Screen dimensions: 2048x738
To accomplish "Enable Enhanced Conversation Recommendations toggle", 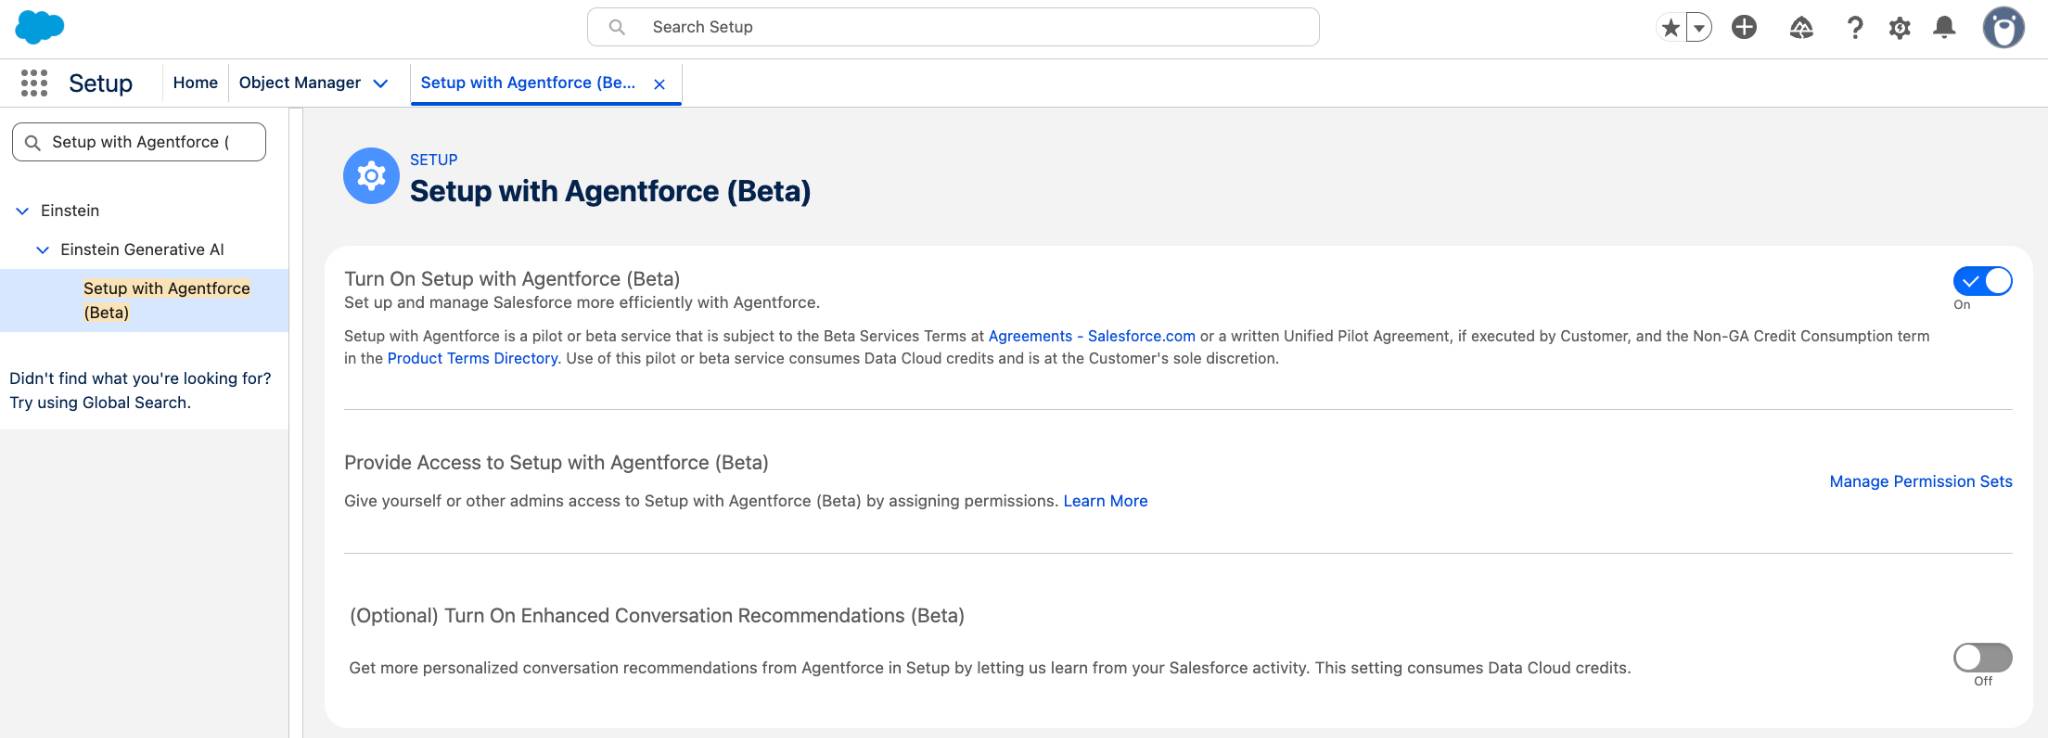I will click(1982, 657).
